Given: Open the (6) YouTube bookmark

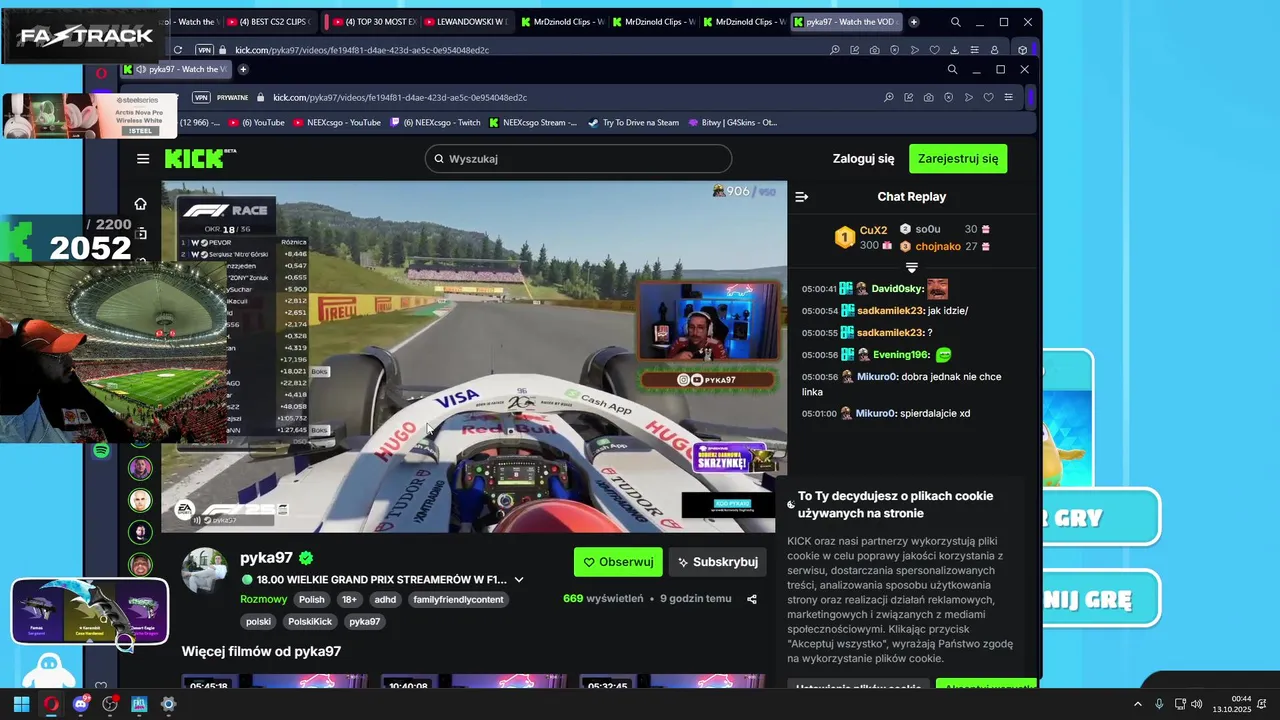Looking at the screenshot, I should coord(257,123).
